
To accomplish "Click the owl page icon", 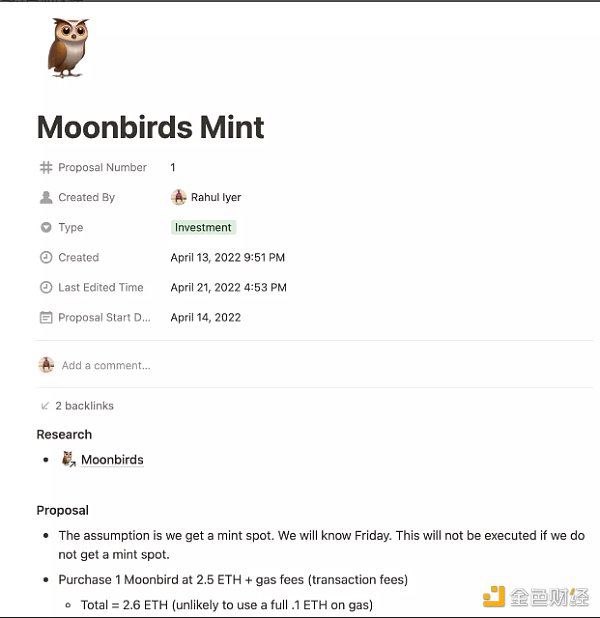I will [68, 48].
